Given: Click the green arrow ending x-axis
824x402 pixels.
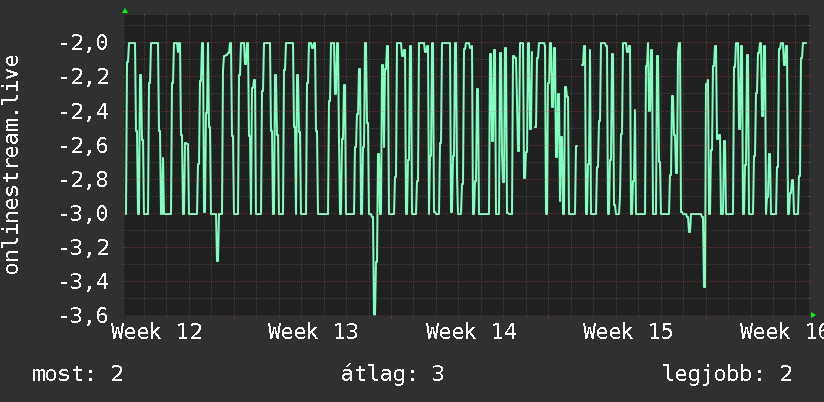Looking at the screenshot, I should 813,315.
